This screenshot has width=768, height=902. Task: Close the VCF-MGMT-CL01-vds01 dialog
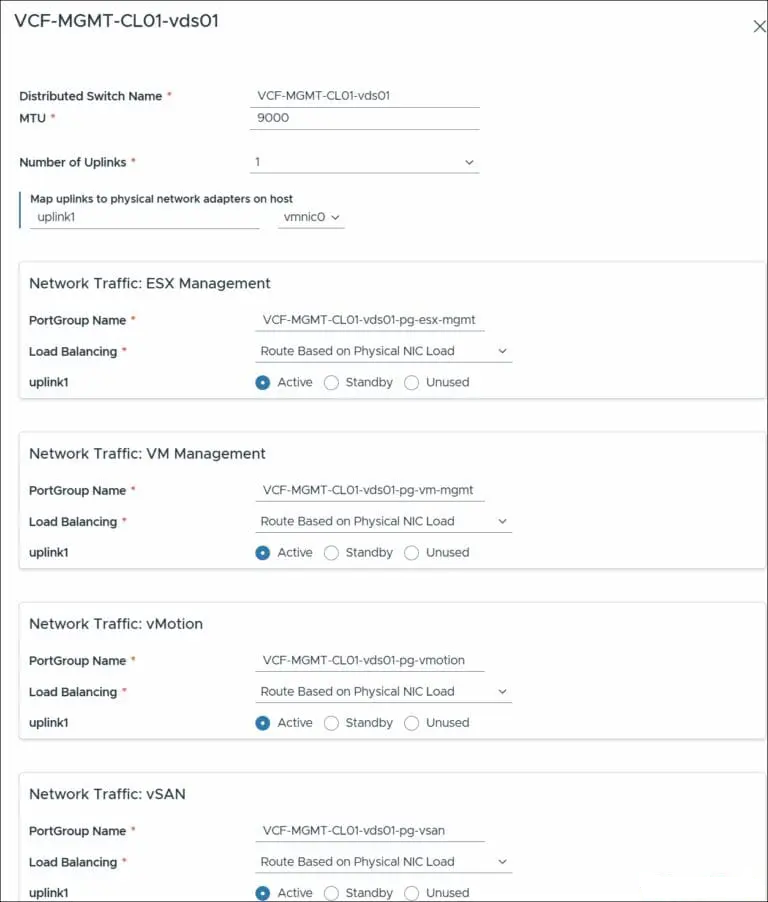coord(759,27)
